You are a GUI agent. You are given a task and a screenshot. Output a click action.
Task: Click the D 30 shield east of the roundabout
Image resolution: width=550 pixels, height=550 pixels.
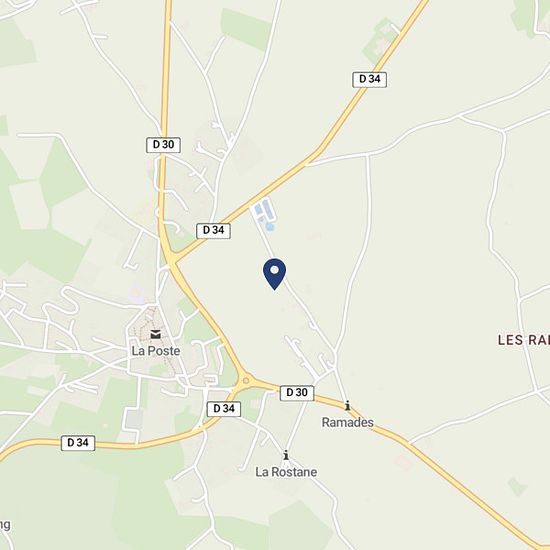pyautogui.click(x=297, y=393)
